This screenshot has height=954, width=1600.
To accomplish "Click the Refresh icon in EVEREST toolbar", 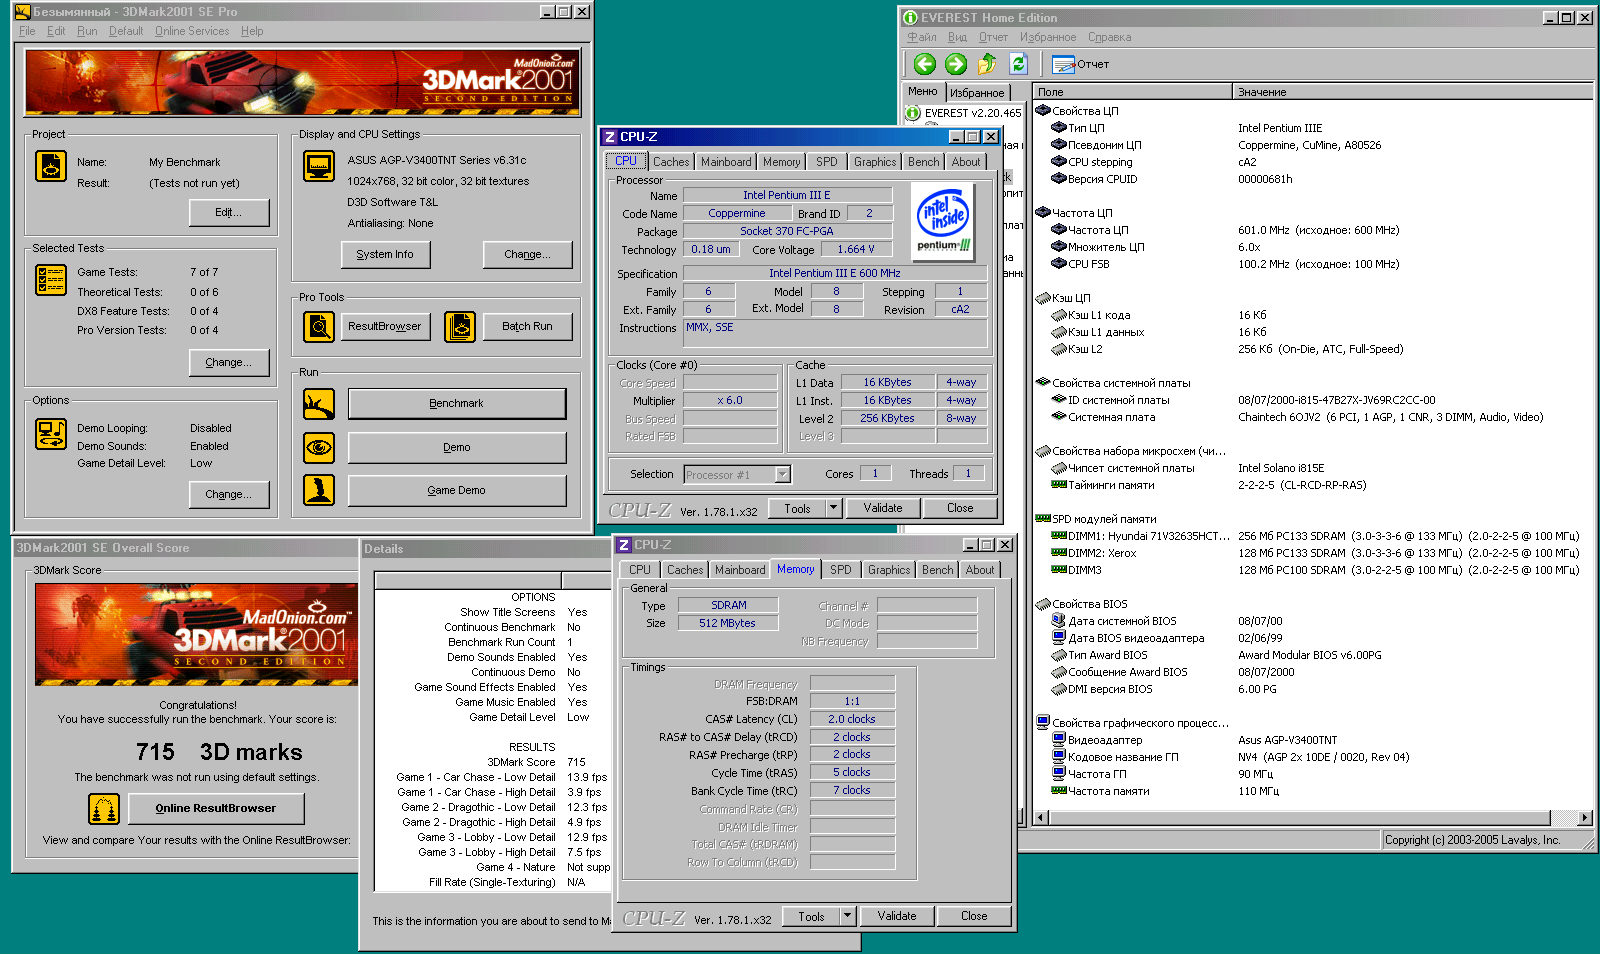I will [x=1018, y=64].
